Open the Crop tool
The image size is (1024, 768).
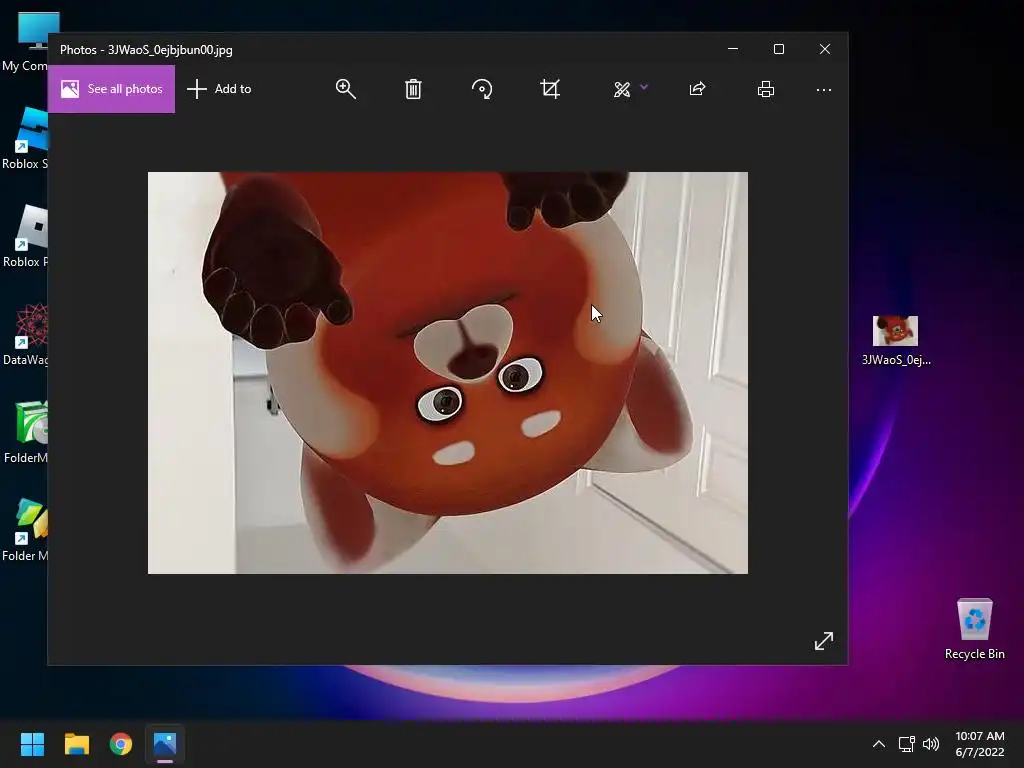click(x=550, y=89)
